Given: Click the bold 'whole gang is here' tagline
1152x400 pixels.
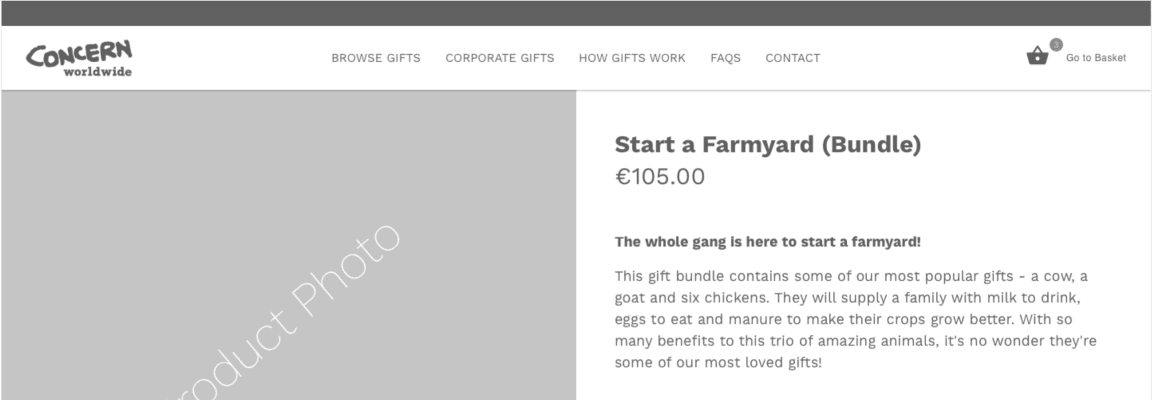Looking at the screenshot, I should [767, 241].
